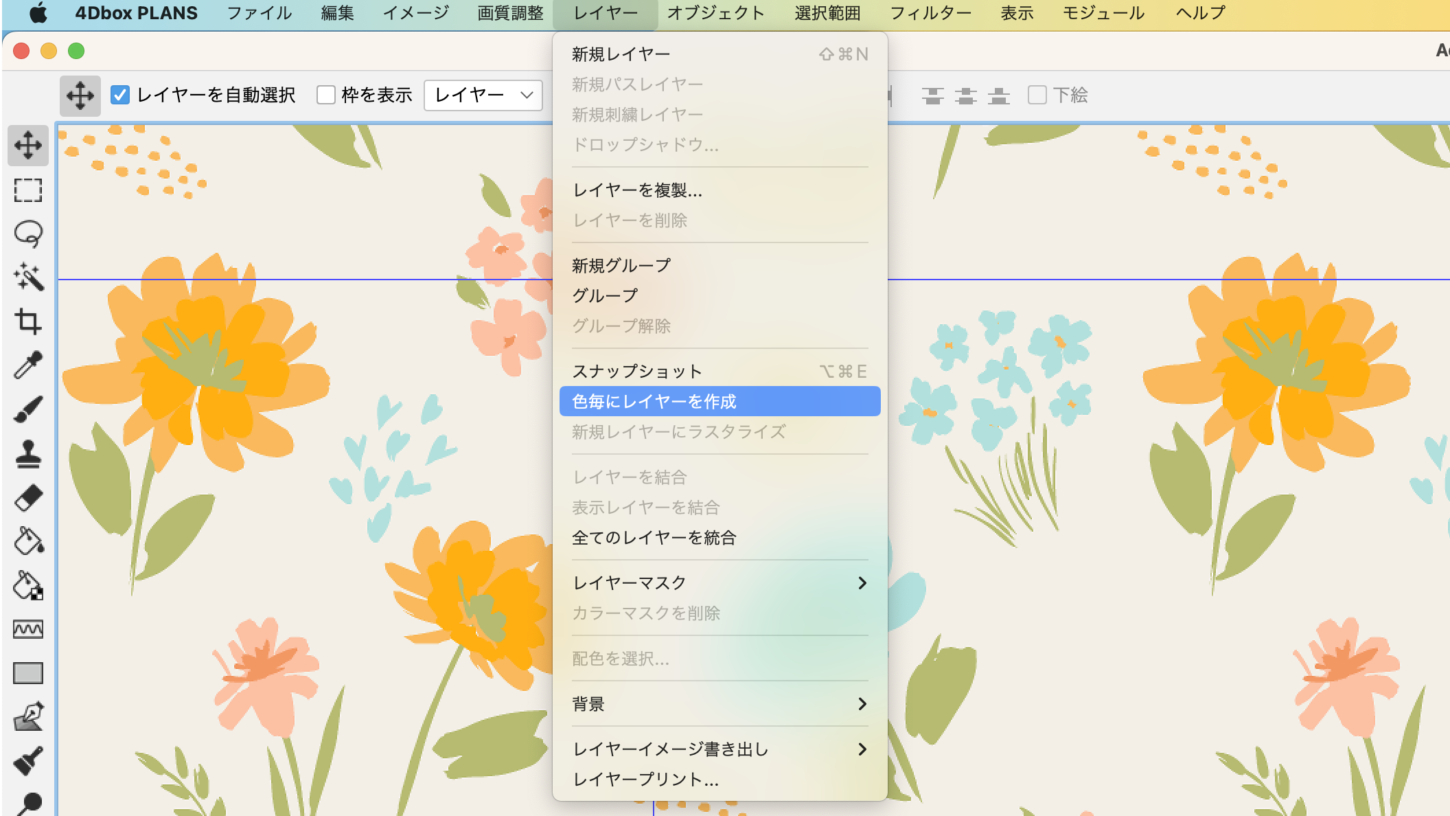Uncheck レイヤーを自動選択 checkbox
The height and width of the screenshot is (816, 1450).
[x=120, y=95]
